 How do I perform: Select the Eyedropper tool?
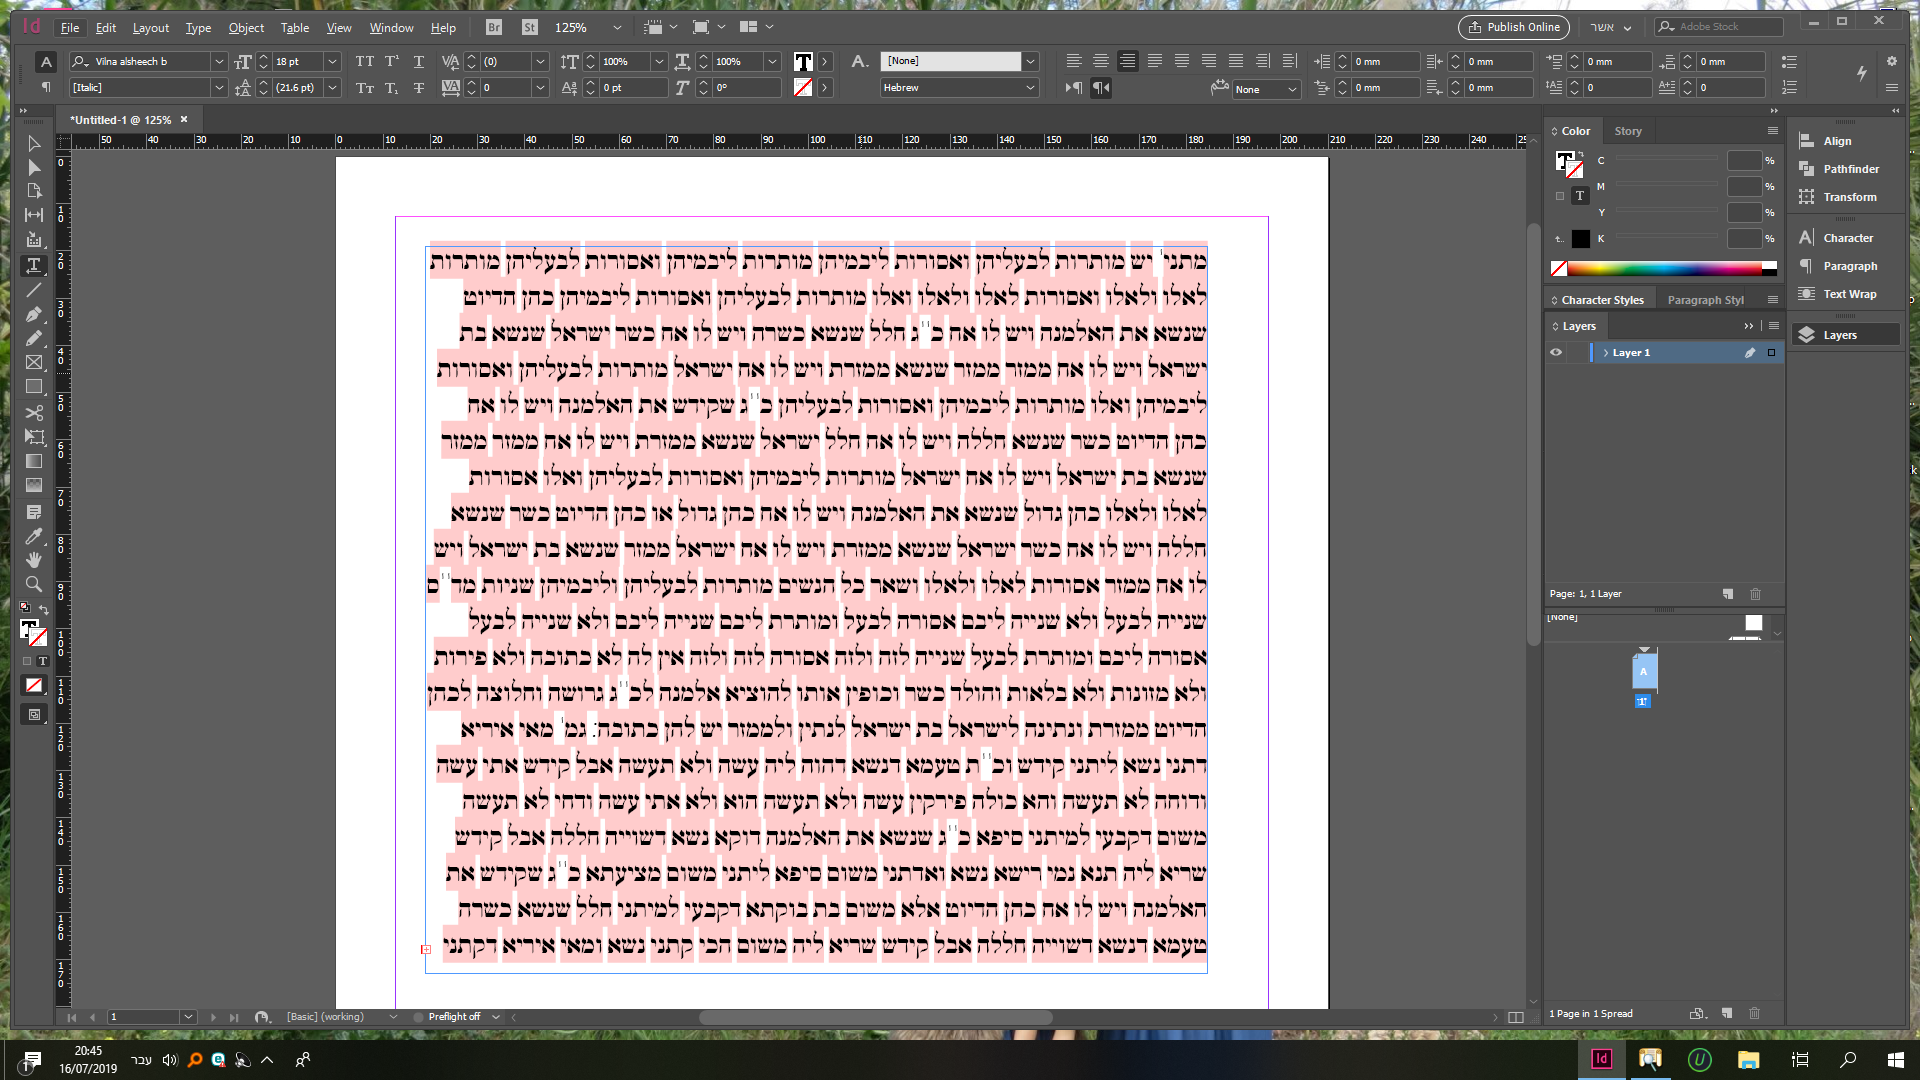tap(34, 536)
